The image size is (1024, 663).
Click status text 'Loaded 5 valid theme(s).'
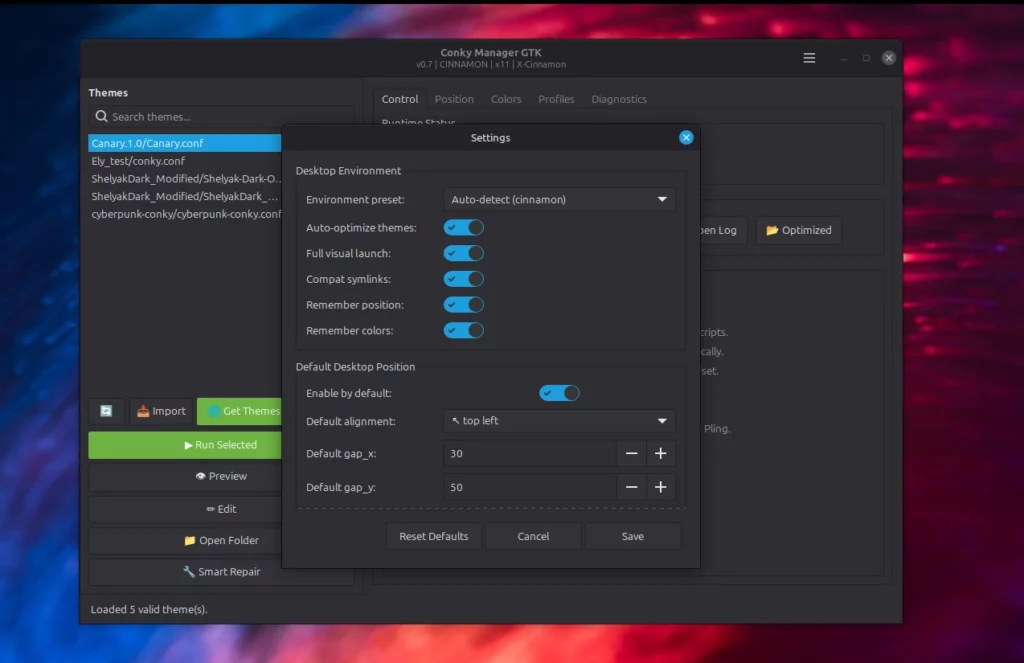pyautogui.click(x=149, y=609)
